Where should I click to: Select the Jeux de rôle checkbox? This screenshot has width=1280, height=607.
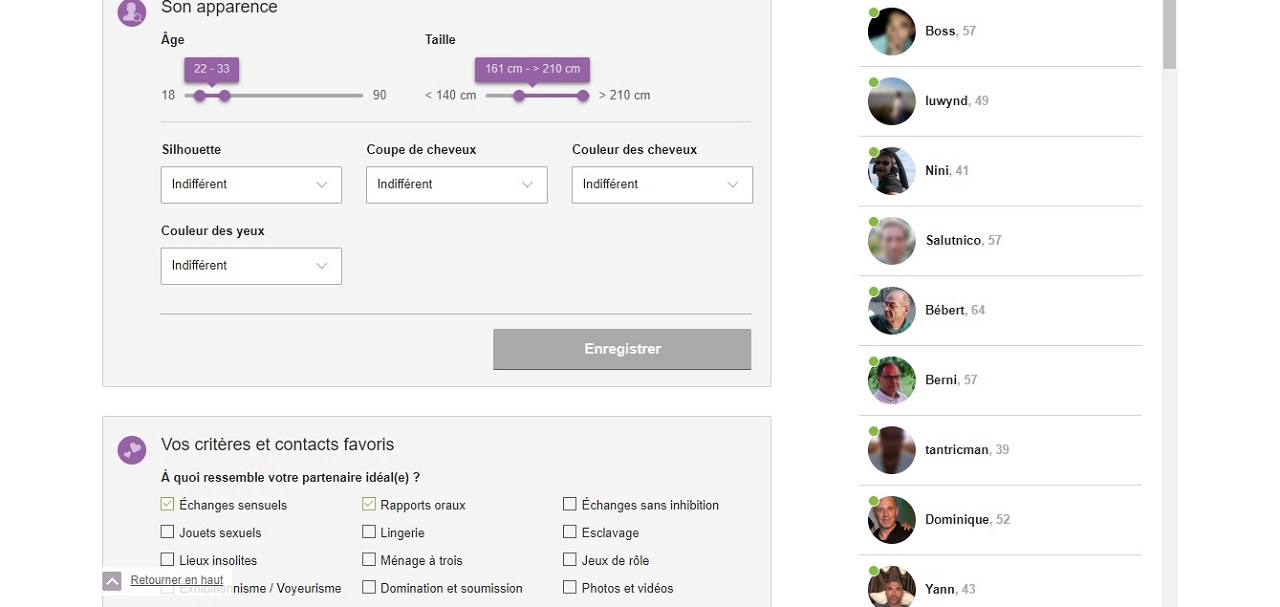(569, 560)
